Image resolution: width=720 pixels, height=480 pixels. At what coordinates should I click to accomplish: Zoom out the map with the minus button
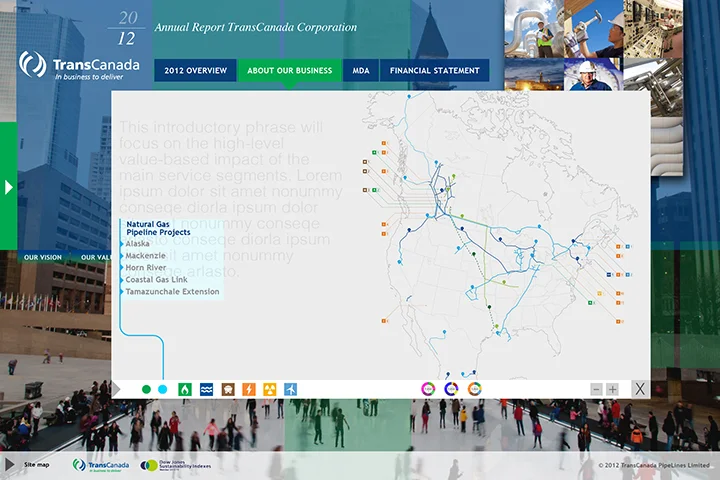click(596, 390)
